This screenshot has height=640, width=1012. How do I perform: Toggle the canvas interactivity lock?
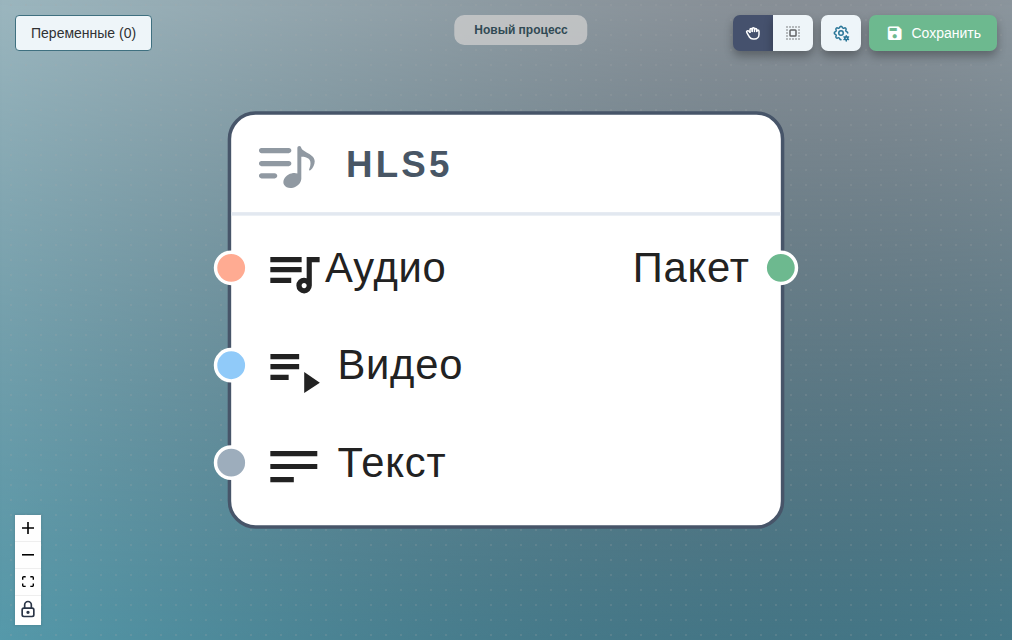28,610
